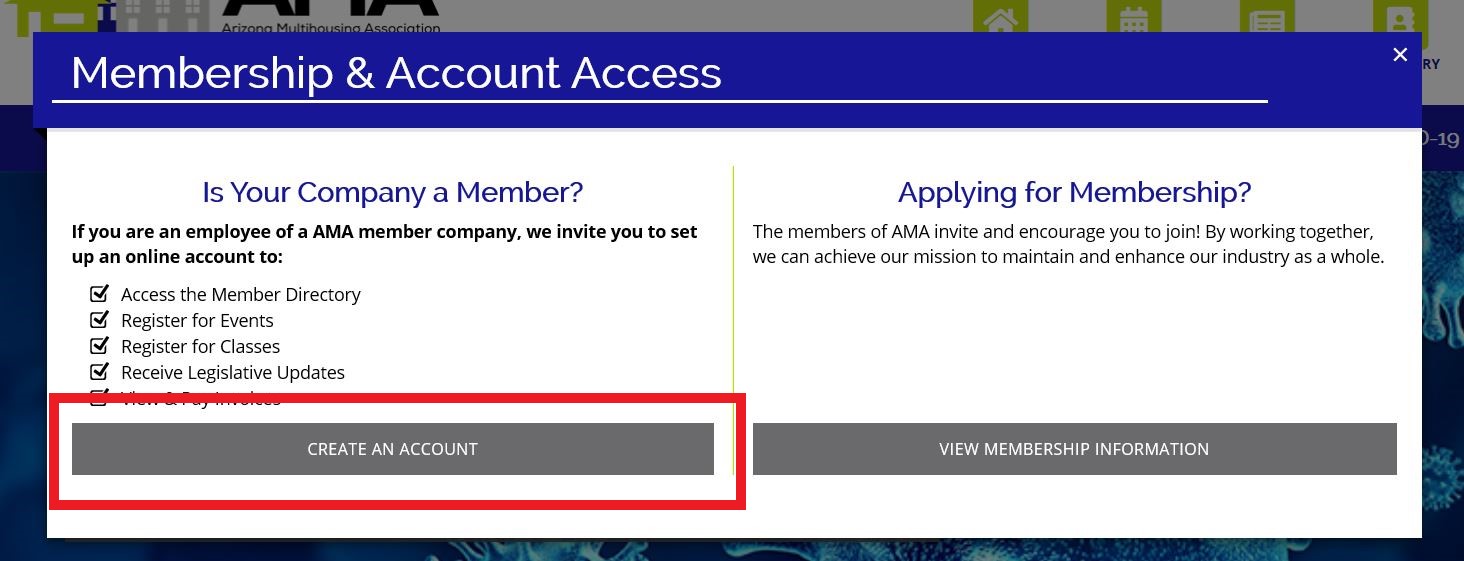The image size is (1464, 561).
Task: Open the calendar icon in the header
Action: pos(1134,17)
